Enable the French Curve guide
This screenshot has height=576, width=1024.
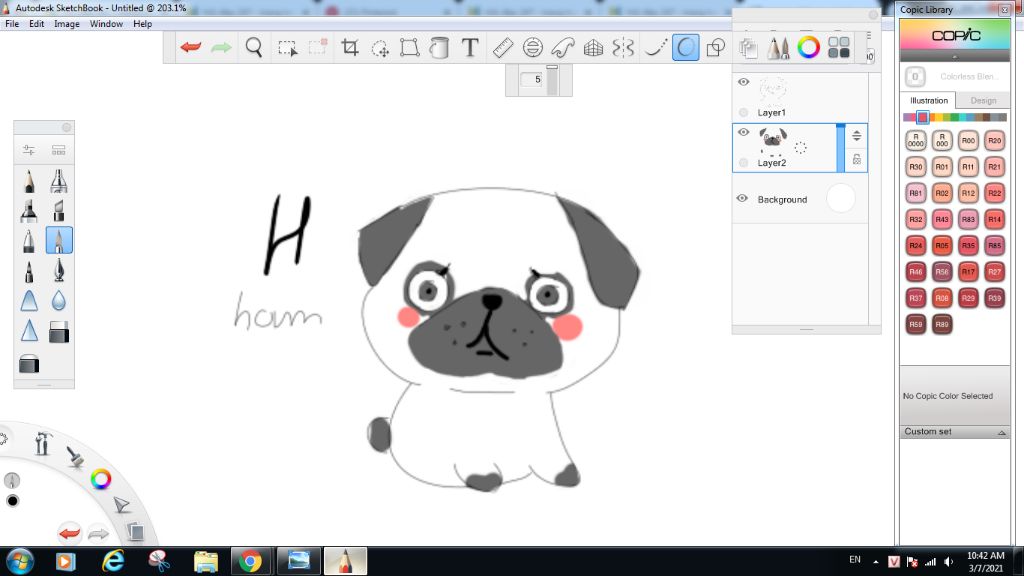(563, 47)
